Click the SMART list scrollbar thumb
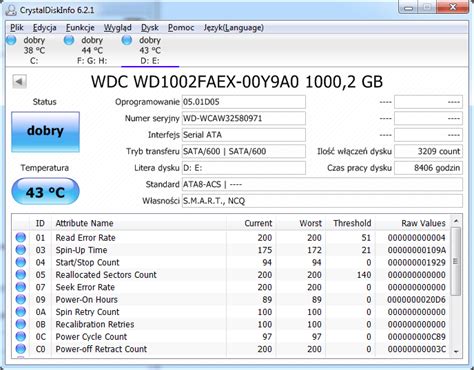 pyautogui.click(x=456, y=261)
